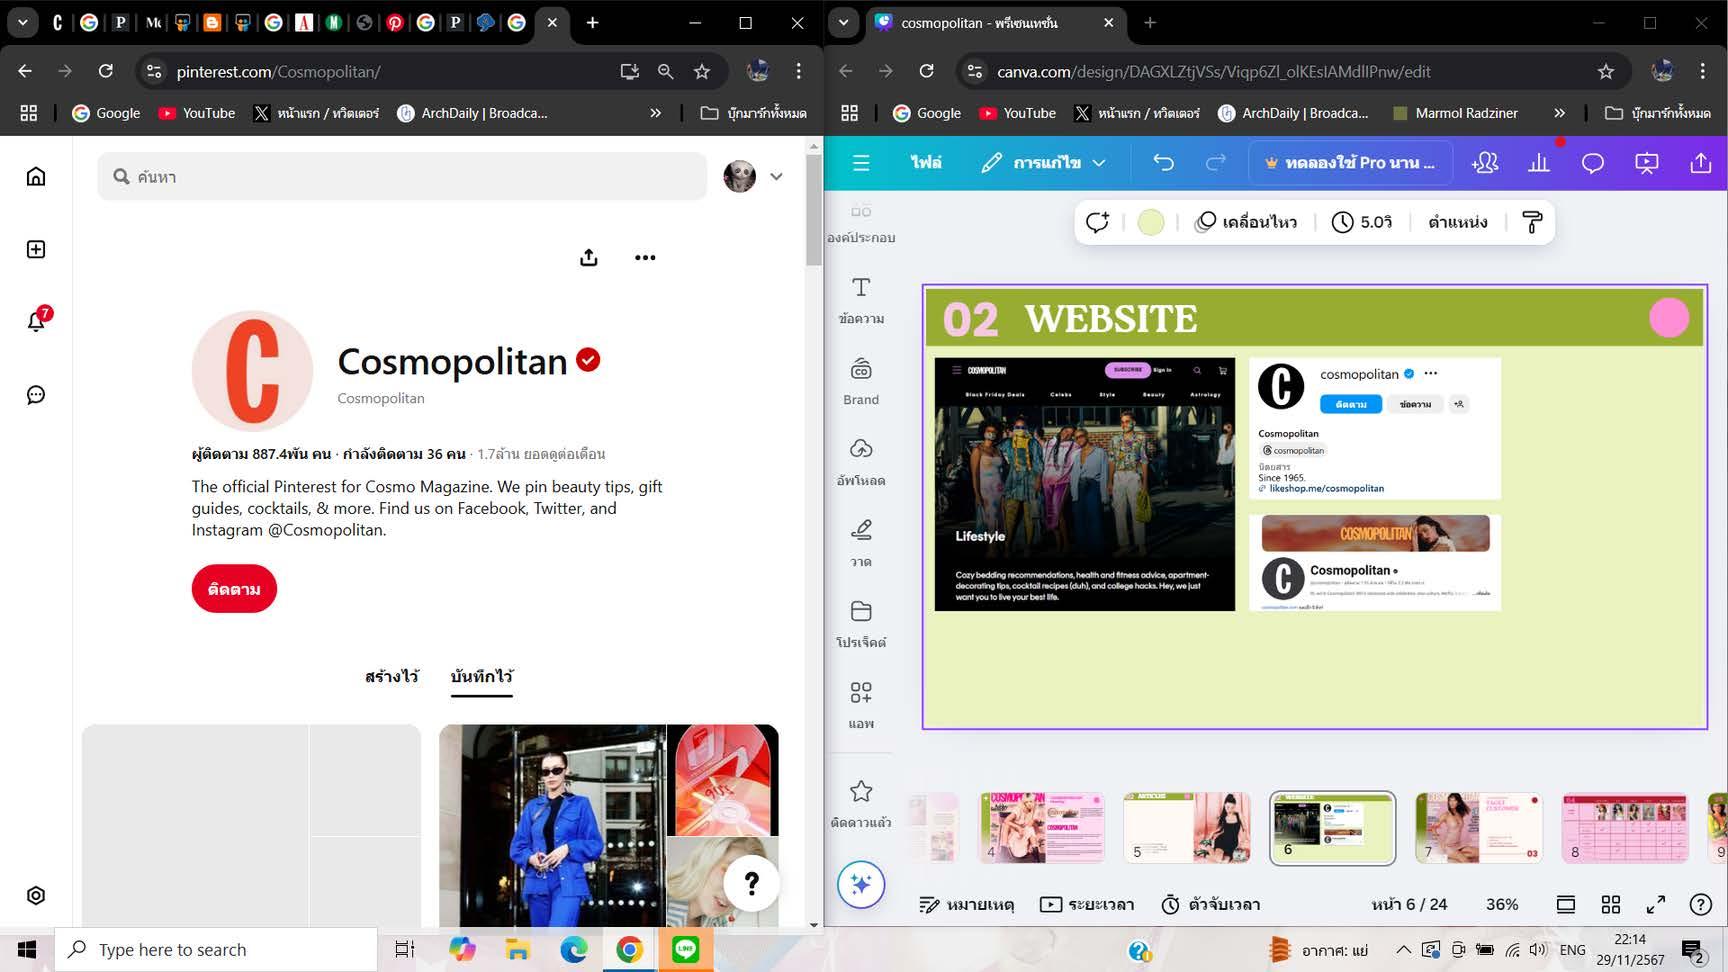Select slide 5 thumbnail in Canva
Viewport: 1728px width, 972px height.
1187,828
